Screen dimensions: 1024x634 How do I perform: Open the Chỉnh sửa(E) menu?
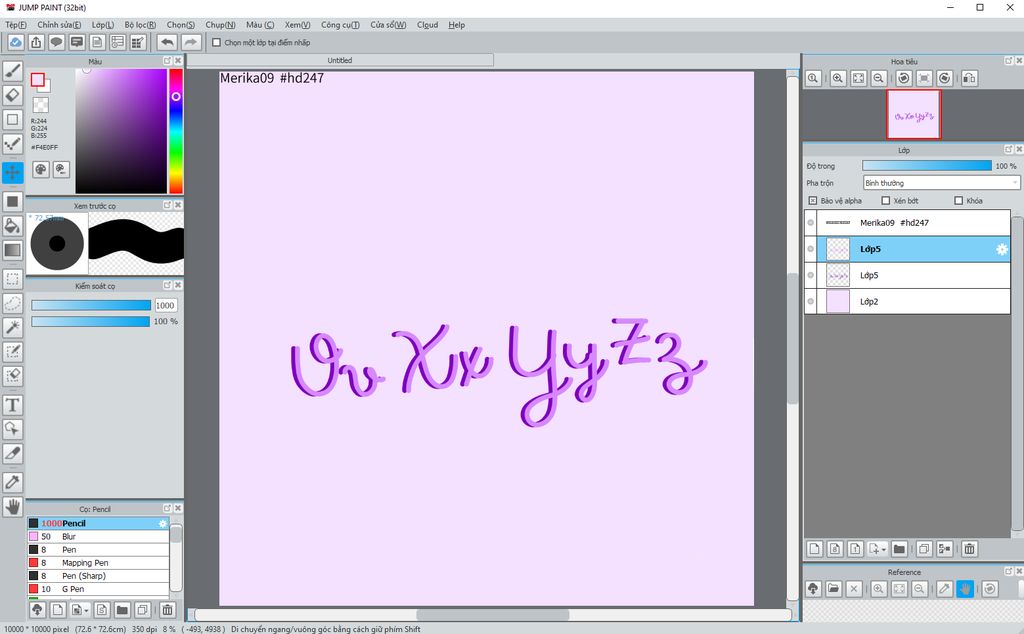click(x=59, y=25)
